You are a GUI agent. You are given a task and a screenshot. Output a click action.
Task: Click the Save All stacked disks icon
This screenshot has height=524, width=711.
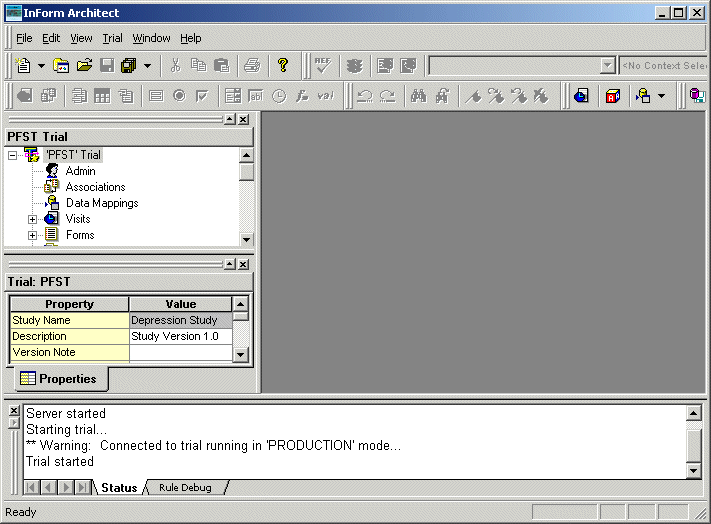[129, 66]
